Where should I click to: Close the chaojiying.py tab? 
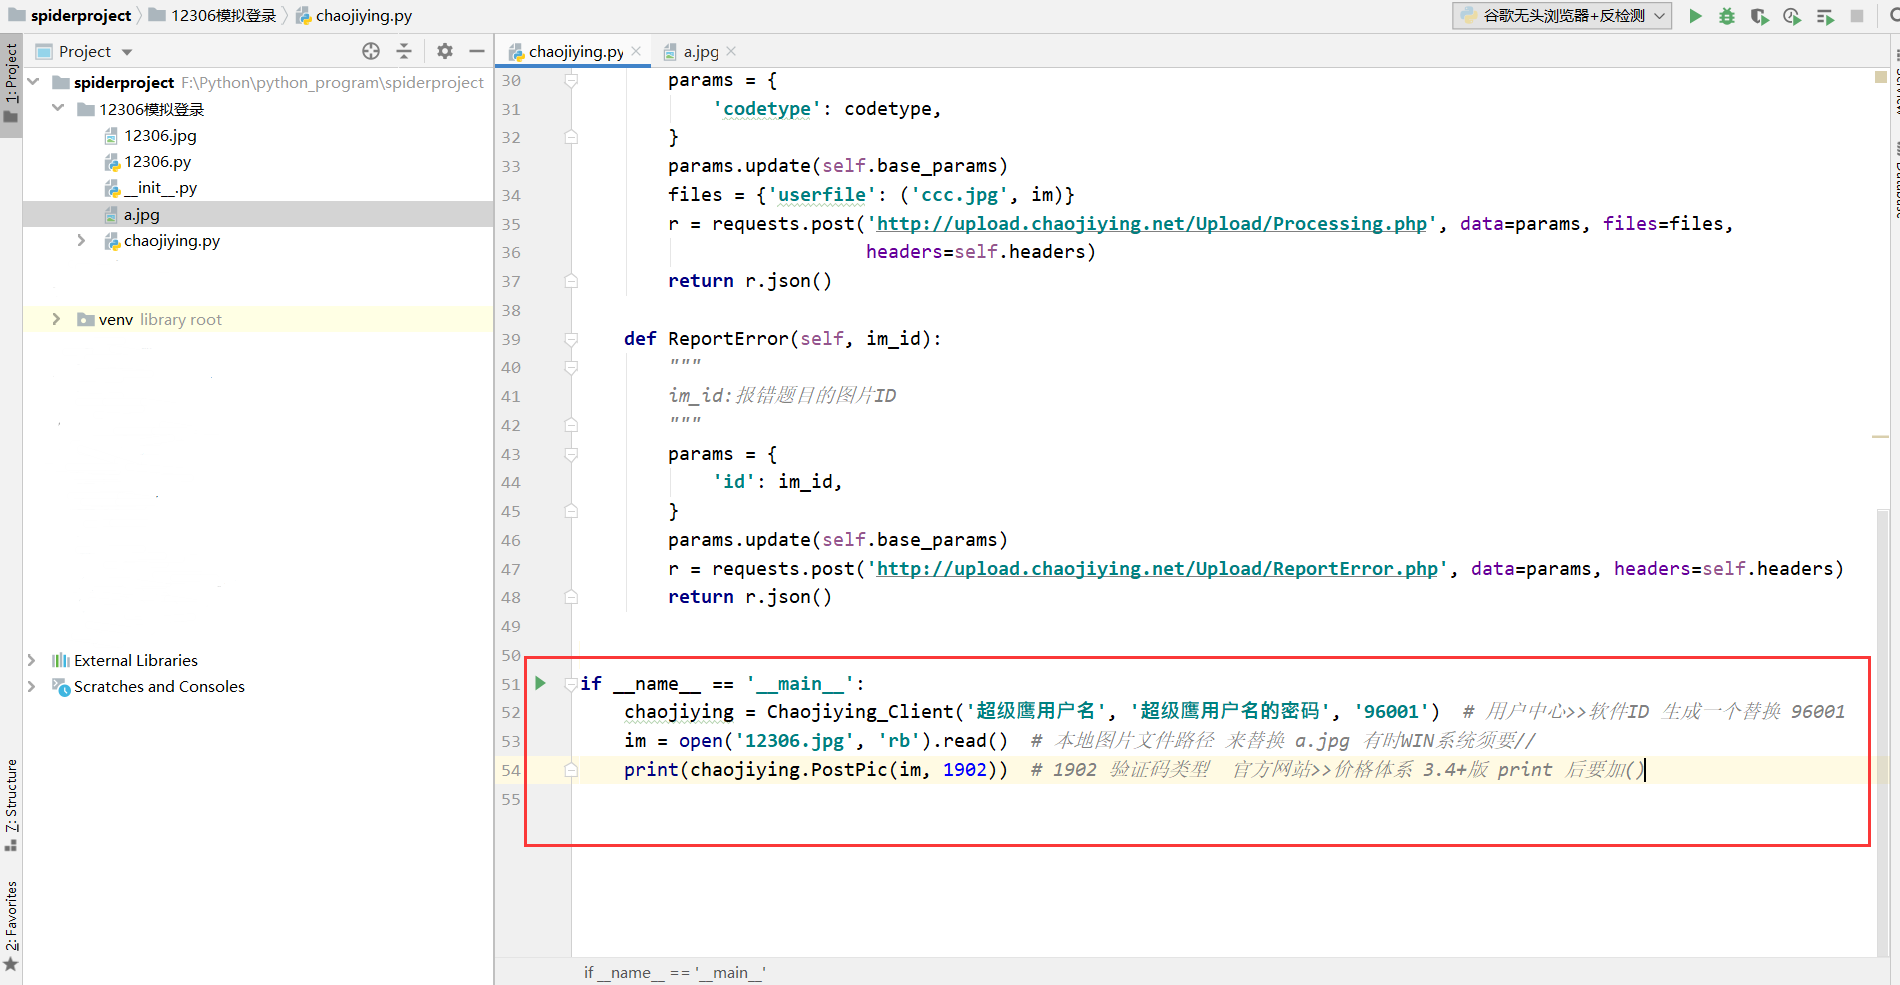coord(636,51)
